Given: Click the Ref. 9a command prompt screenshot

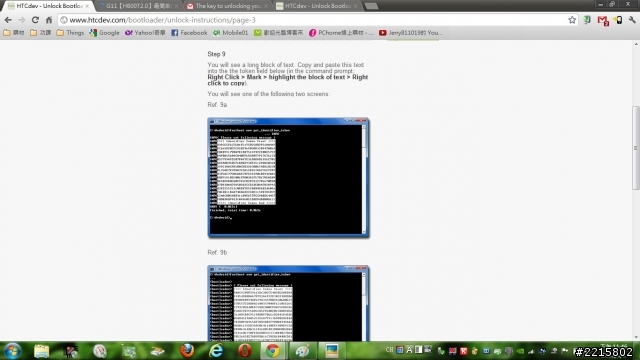Looking at the screenshot, I should click(289, 178).
